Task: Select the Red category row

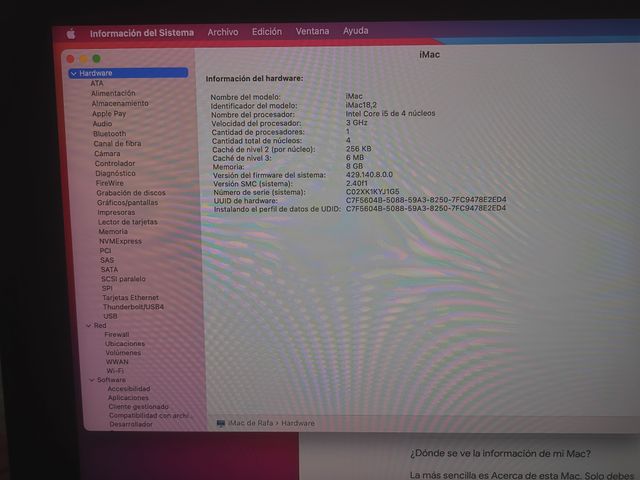Action: tap(100, 325)
